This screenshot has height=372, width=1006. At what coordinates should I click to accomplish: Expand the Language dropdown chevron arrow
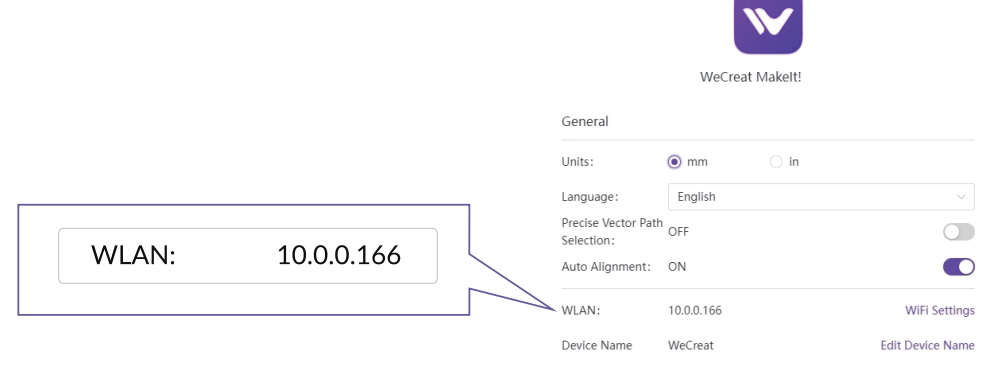click(961, 197)
